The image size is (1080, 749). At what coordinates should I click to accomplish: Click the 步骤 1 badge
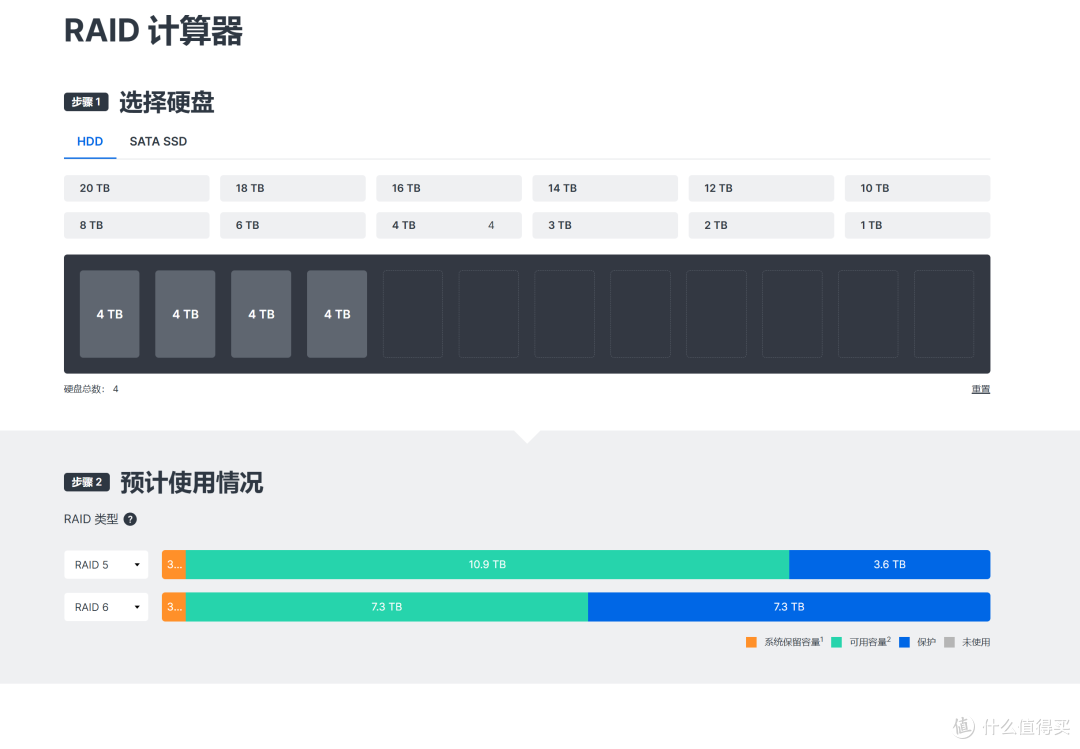(x=86, y=102)
